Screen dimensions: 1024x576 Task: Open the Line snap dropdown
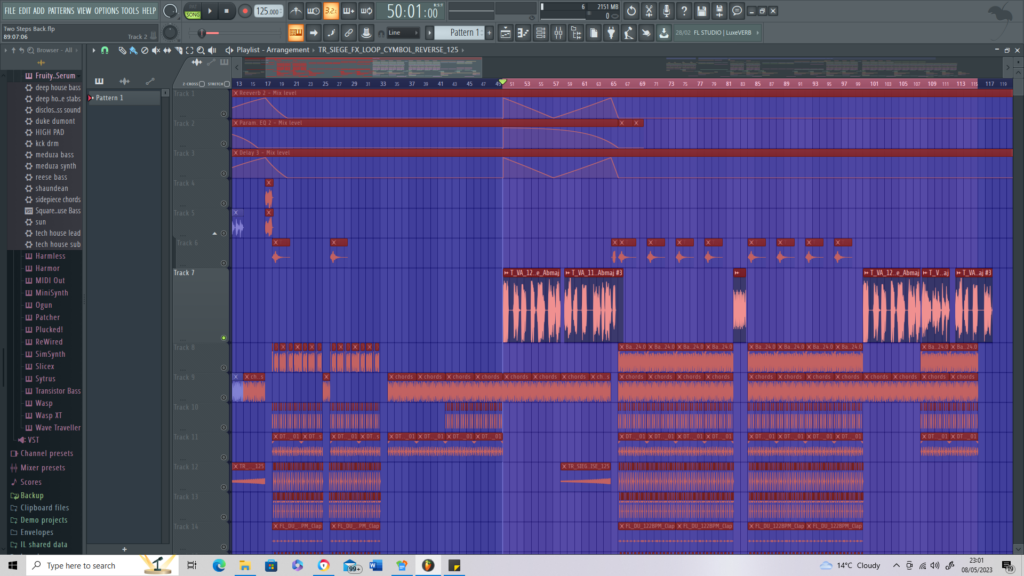pos(402,33)
